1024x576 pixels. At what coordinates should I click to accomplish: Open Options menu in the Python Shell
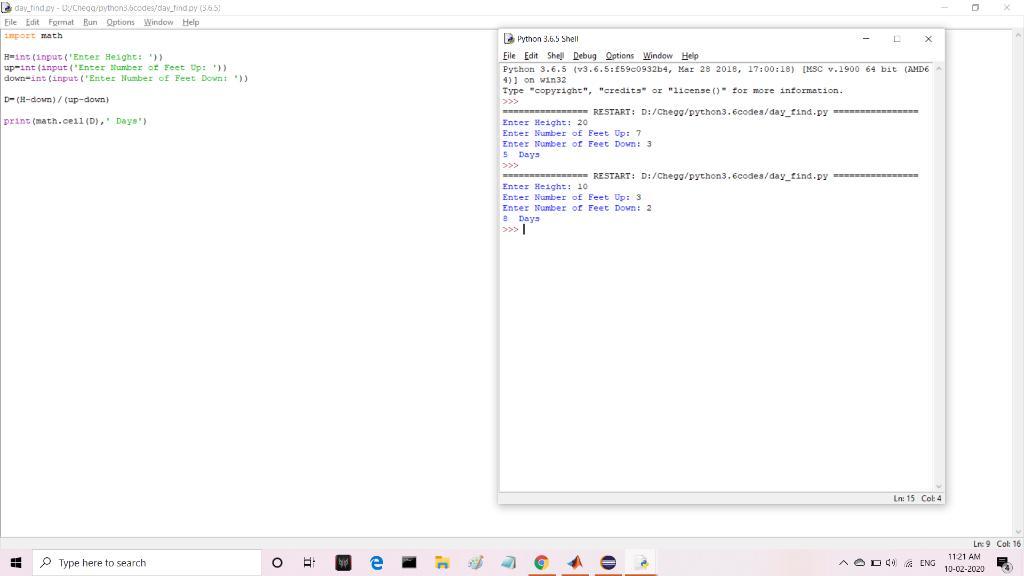click(x=619, y=56)
